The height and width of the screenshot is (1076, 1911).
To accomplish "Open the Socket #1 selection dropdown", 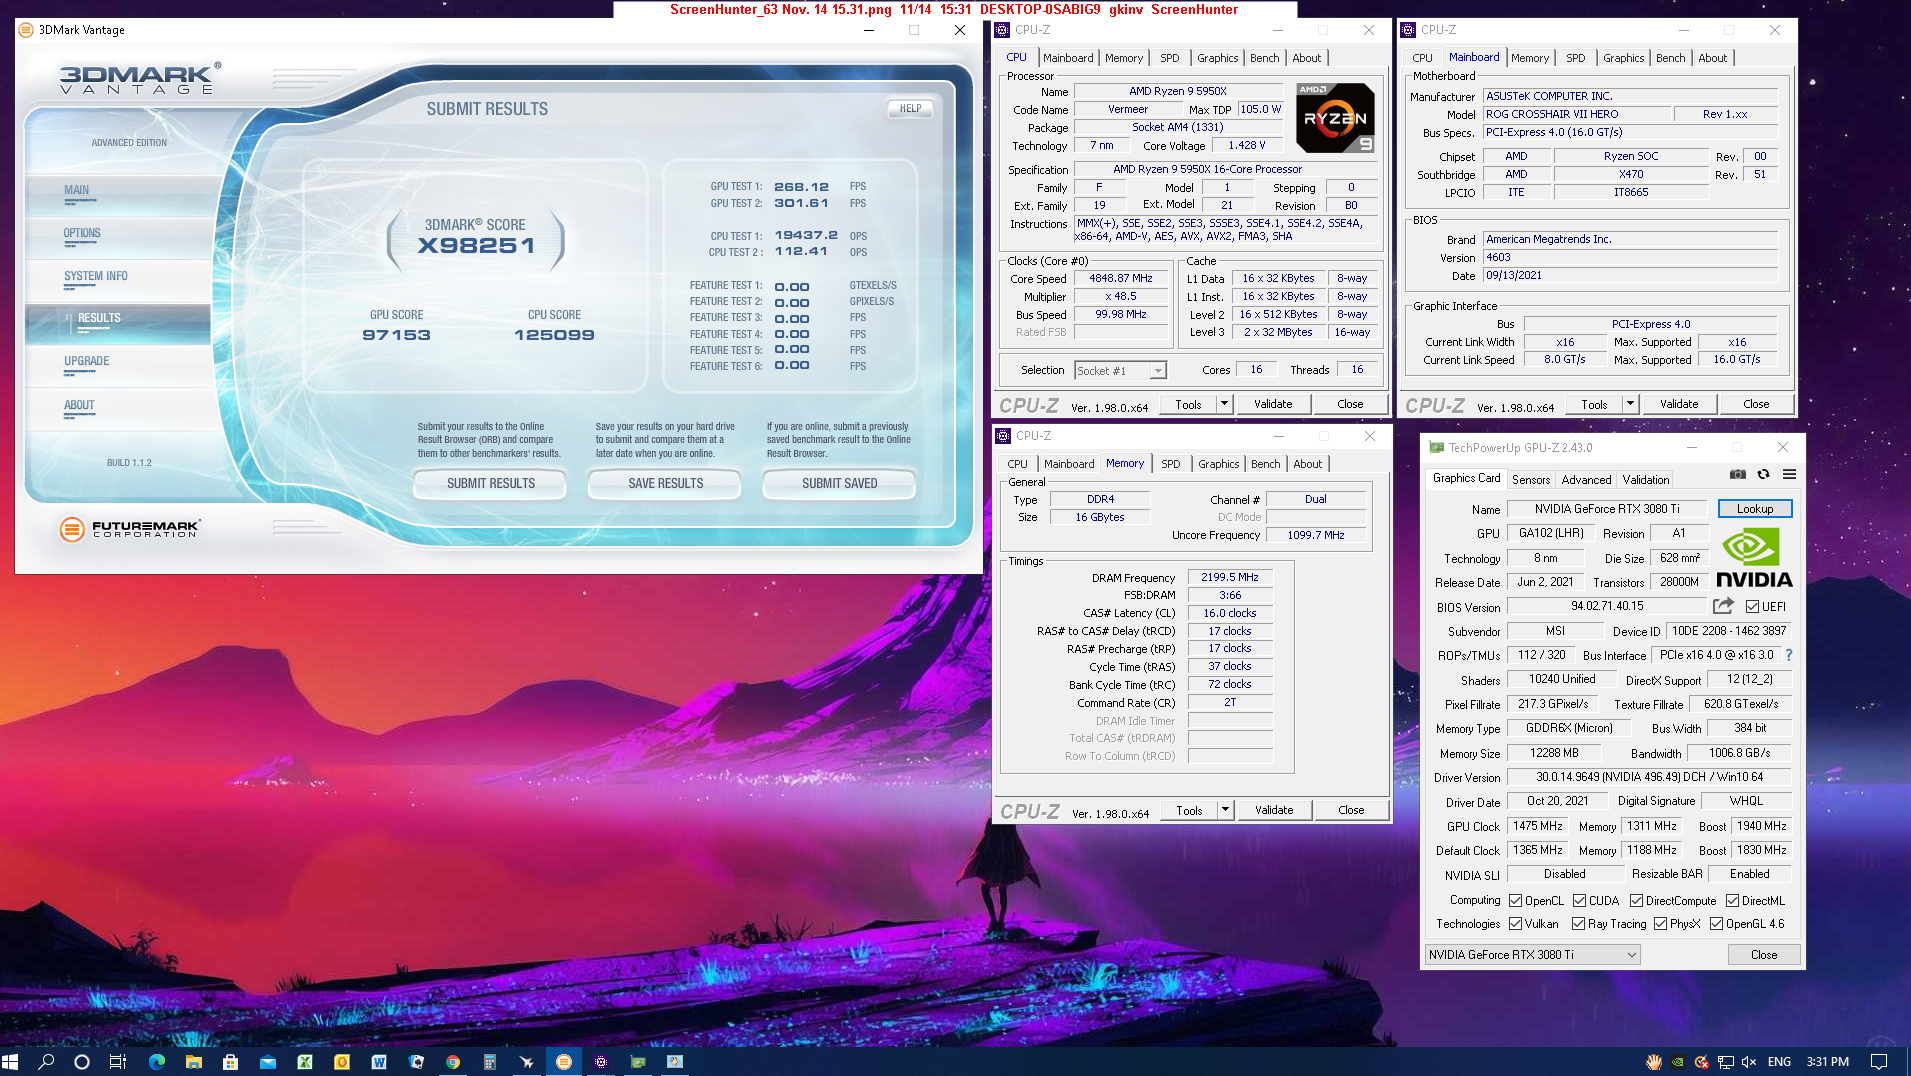I will (x=1120, y=371).
